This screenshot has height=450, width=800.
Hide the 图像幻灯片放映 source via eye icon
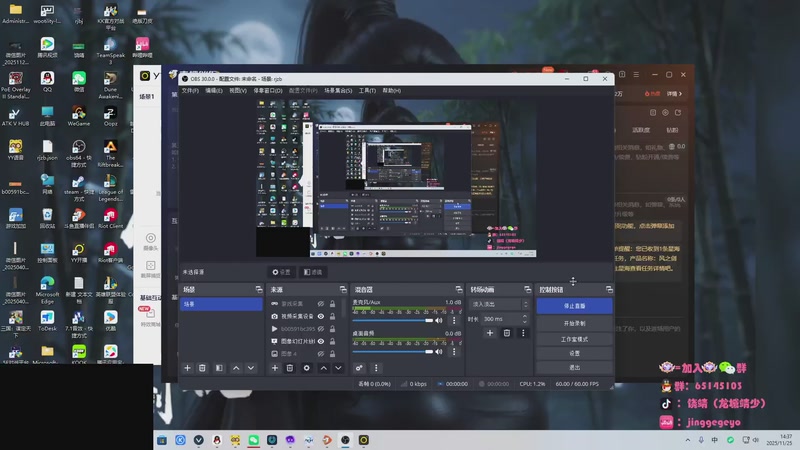(x=321, y=341)
